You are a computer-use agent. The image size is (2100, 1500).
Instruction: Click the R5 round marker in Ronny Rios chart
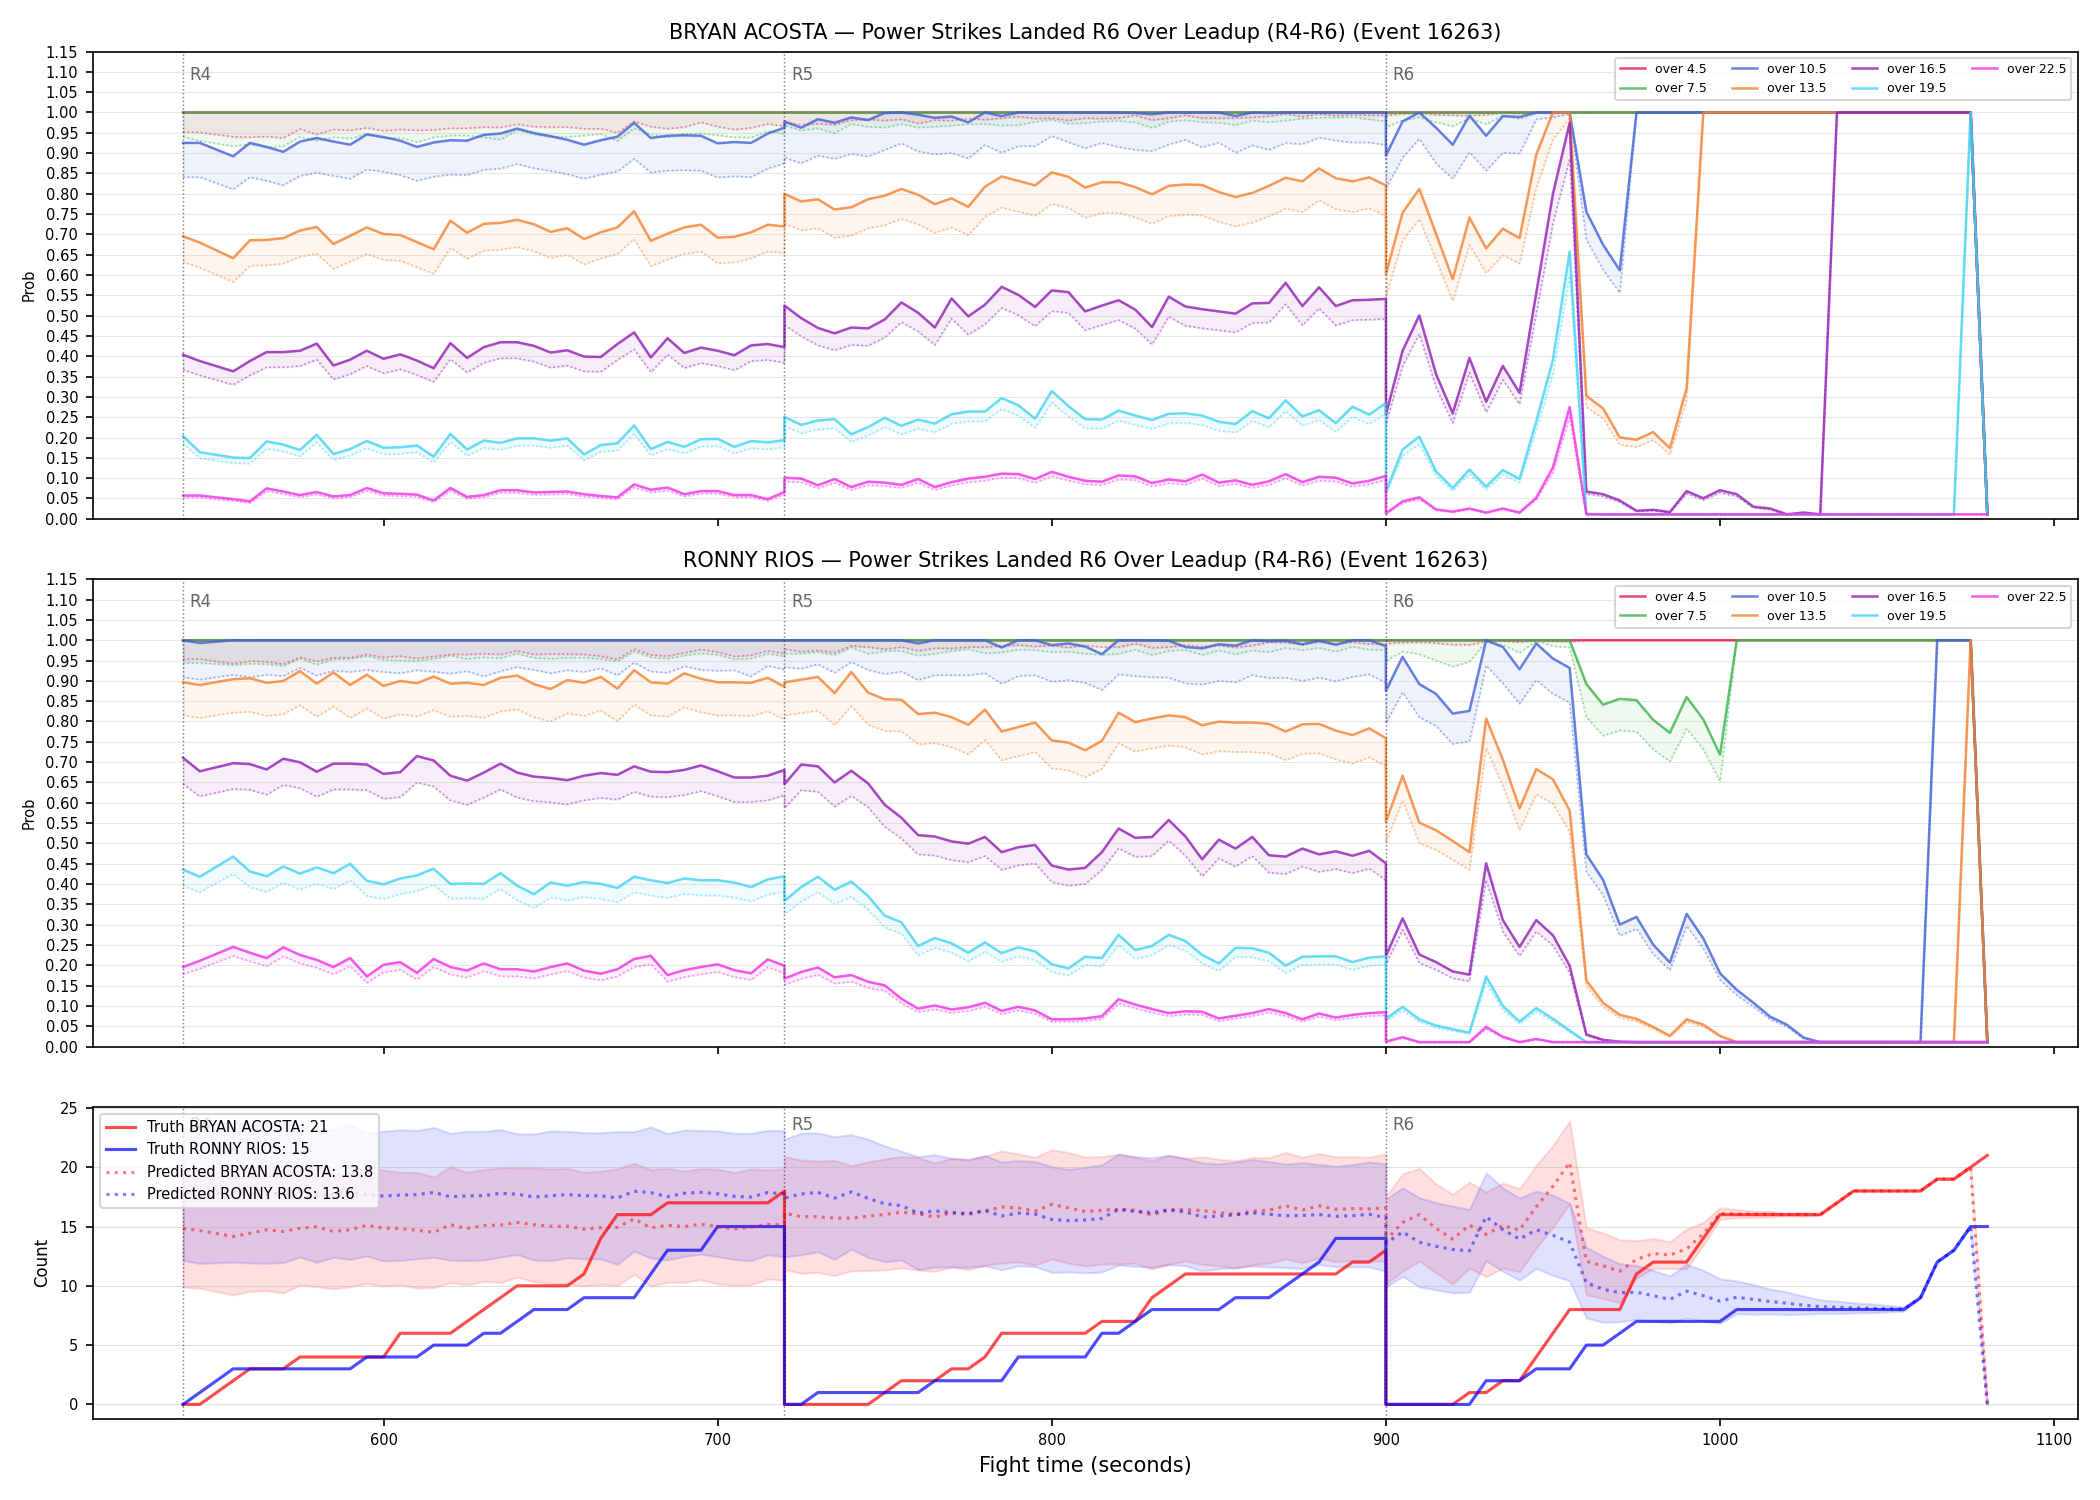coord(802,601)
